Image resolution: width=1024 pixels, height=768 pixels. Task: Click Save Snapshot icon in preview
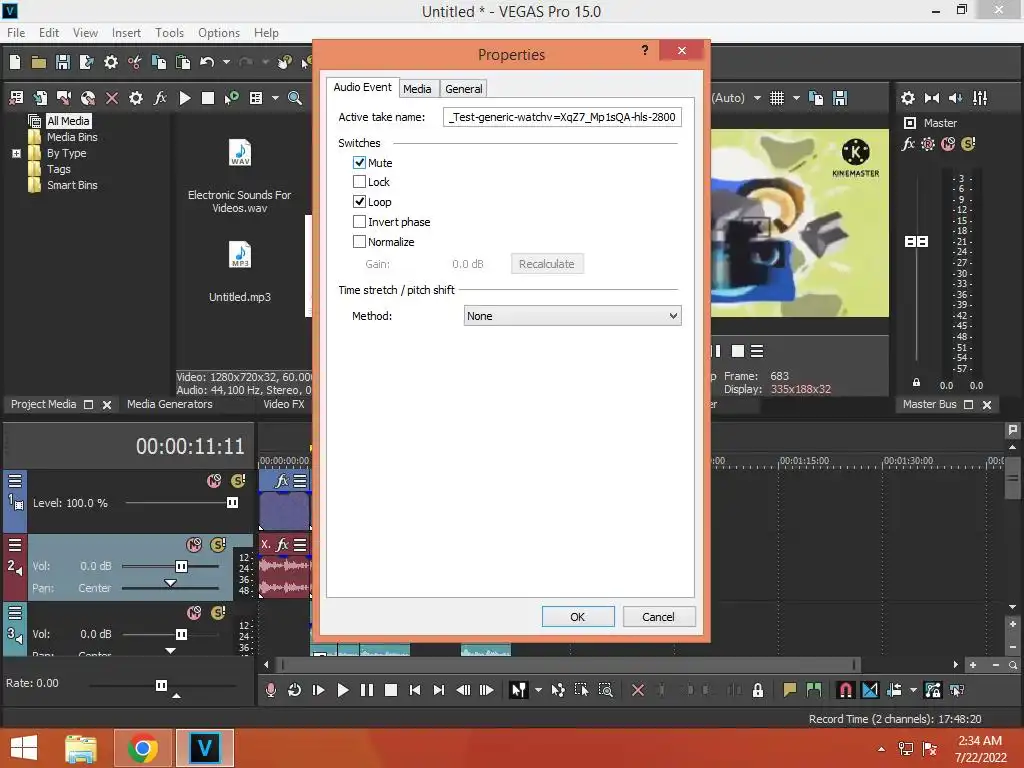pos(840,98)
